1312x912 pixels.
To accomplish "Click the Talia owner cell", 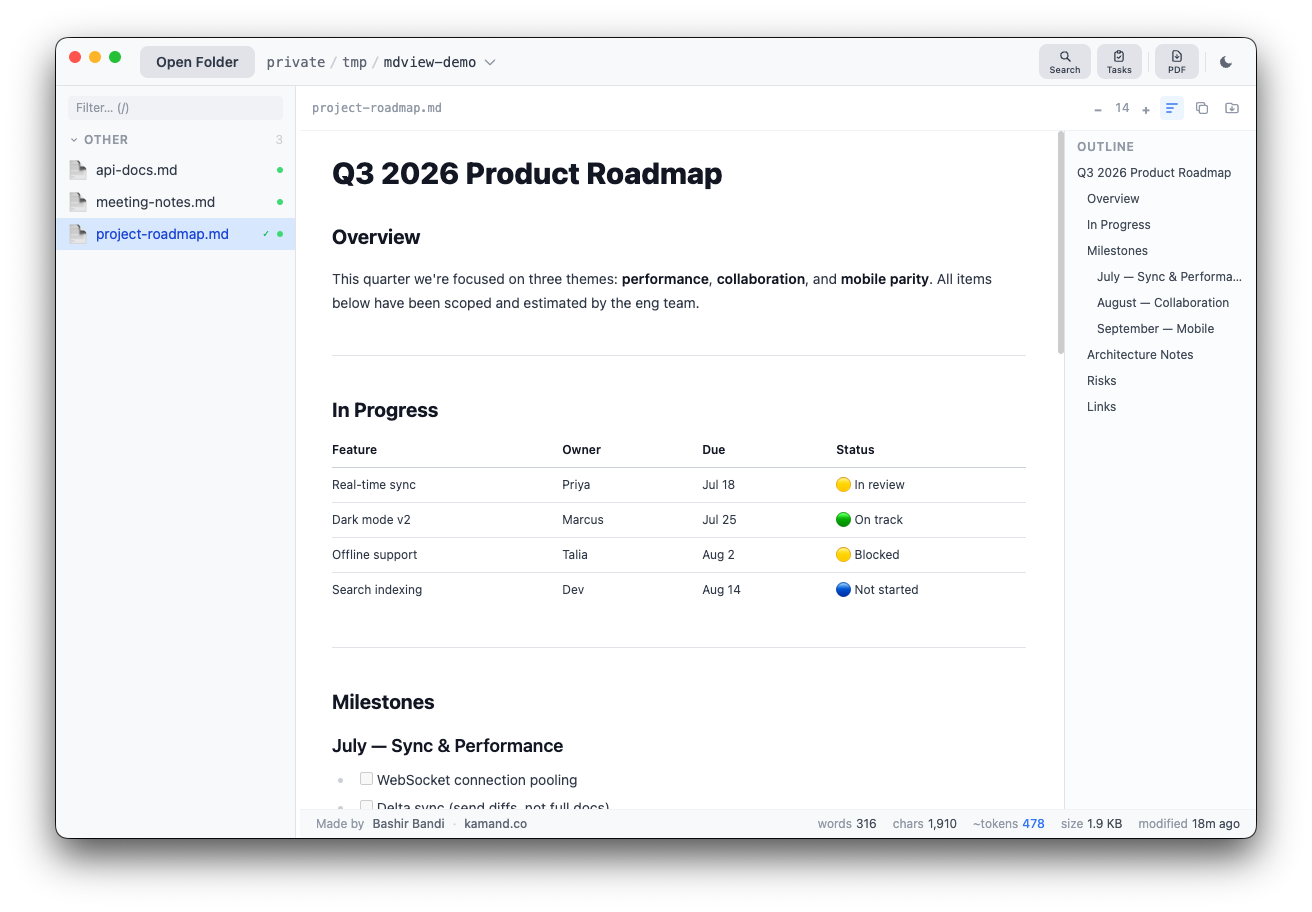I will coord(575,555).
